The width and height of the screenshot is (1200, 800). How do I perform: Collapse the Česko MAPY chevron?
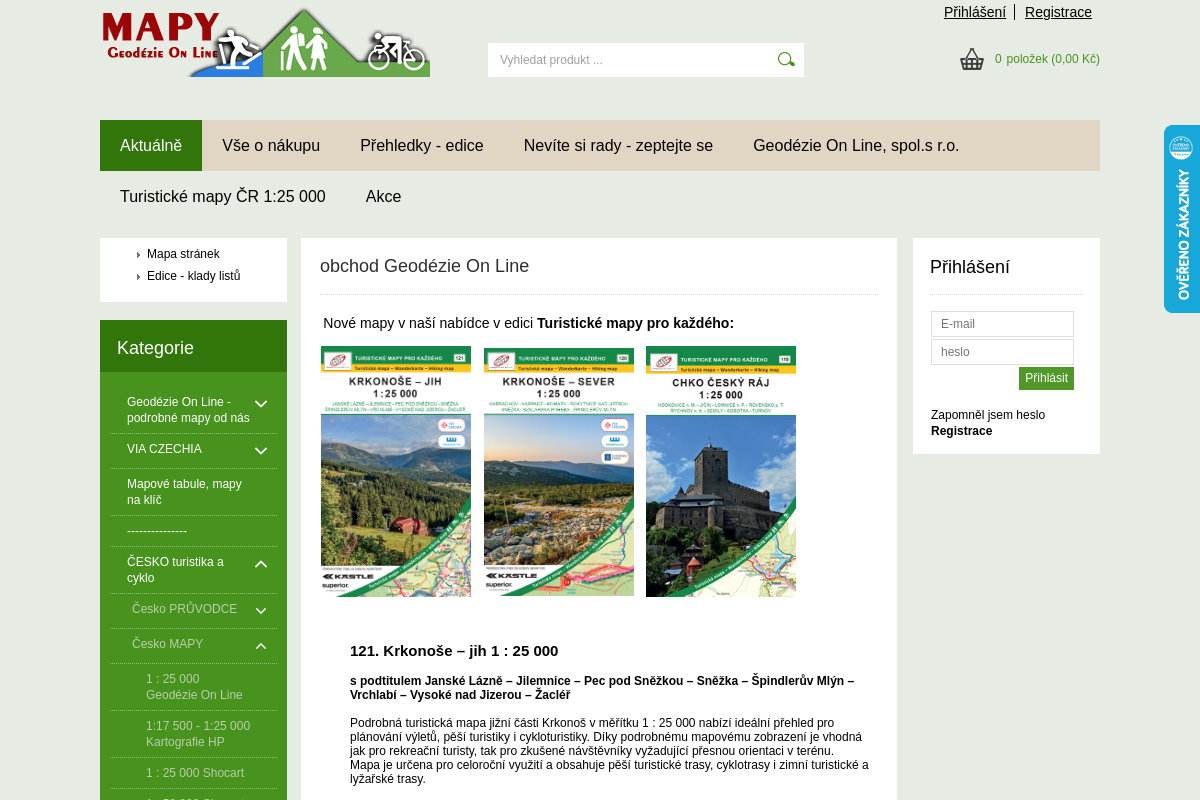pyautogui.click(x=261, y=646)
